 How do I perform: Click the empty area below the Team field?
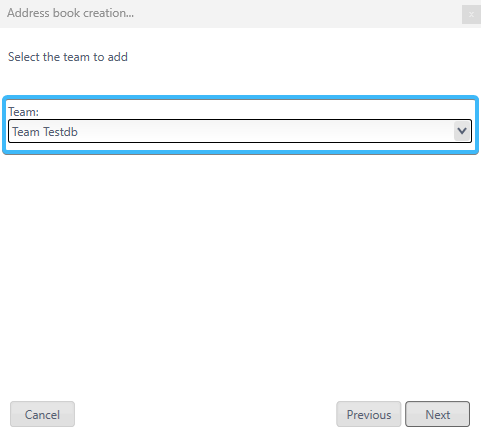click(240, 273)
